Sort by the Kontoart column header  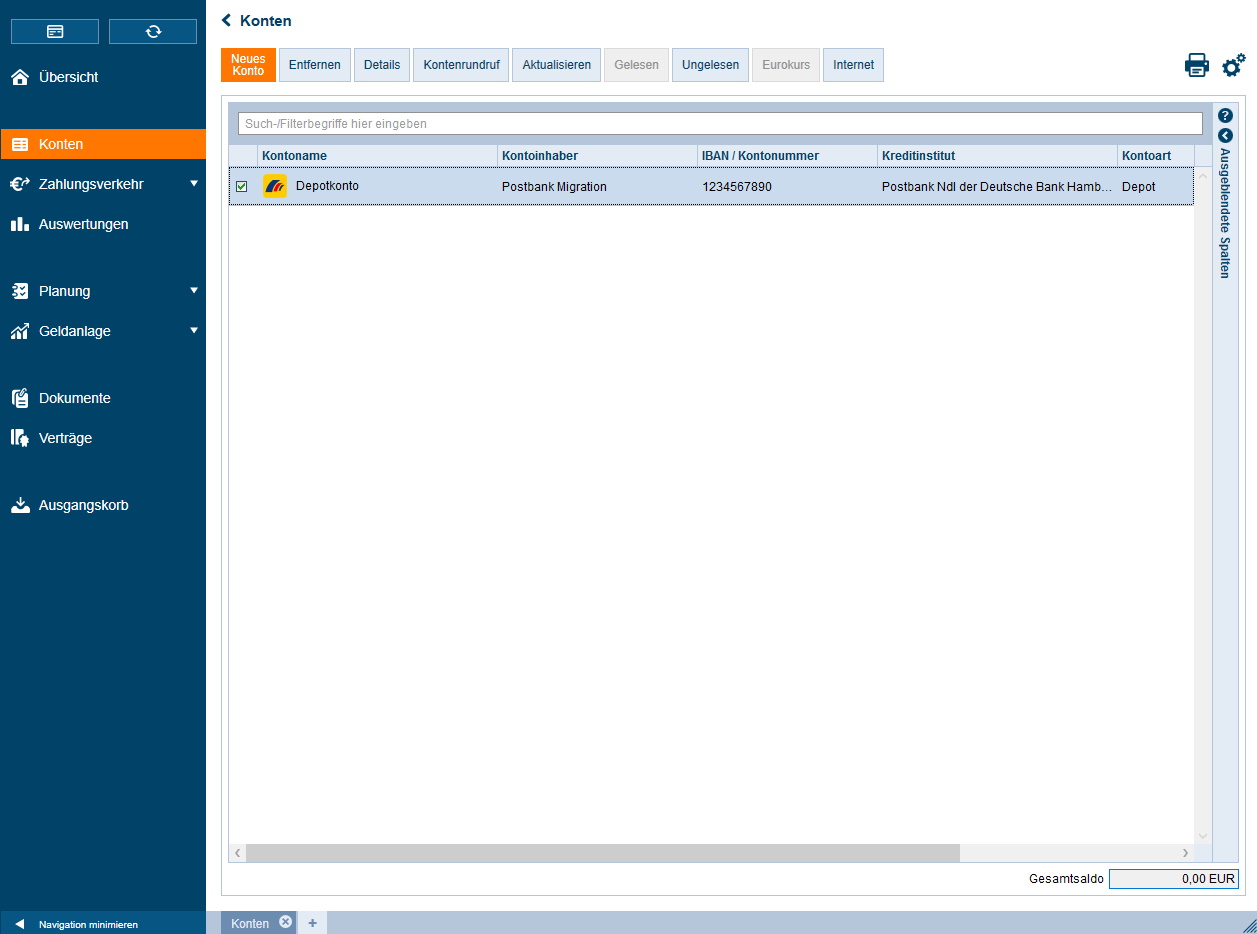coord(1156,155)
